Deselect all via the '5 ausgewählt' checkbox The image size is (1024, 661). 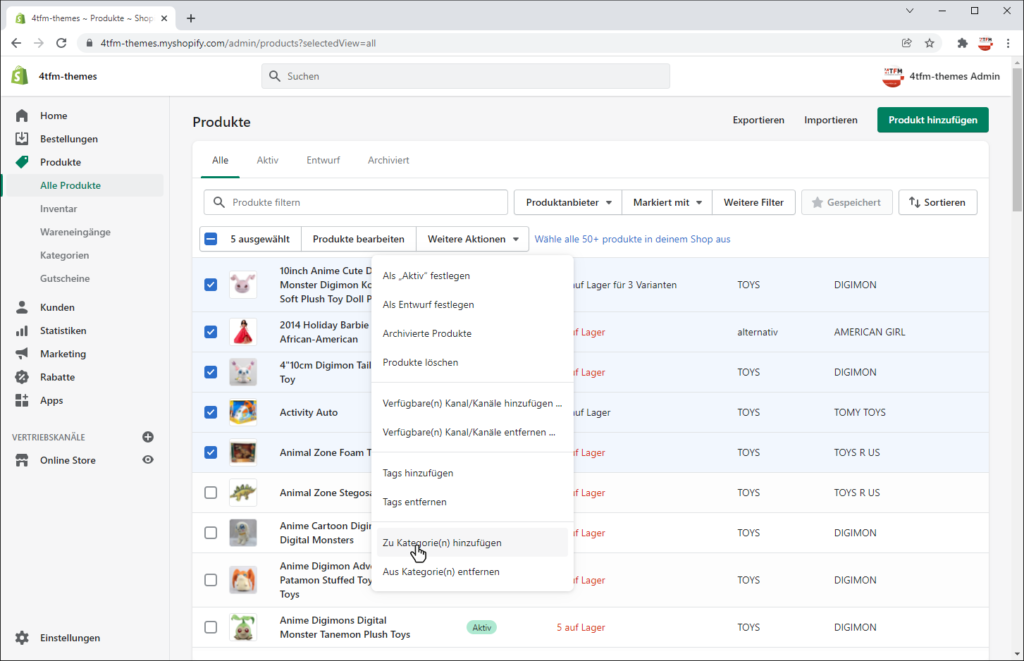point(211,239)
